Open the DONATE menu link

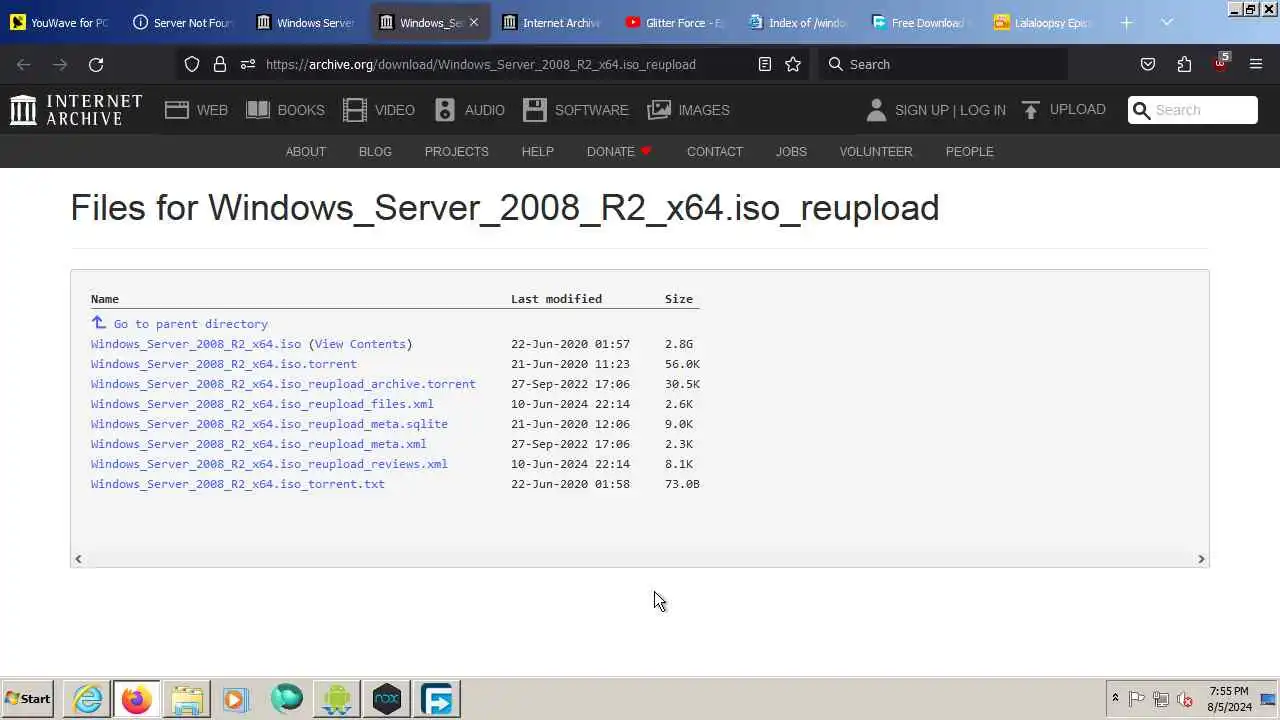click(619, 151)
